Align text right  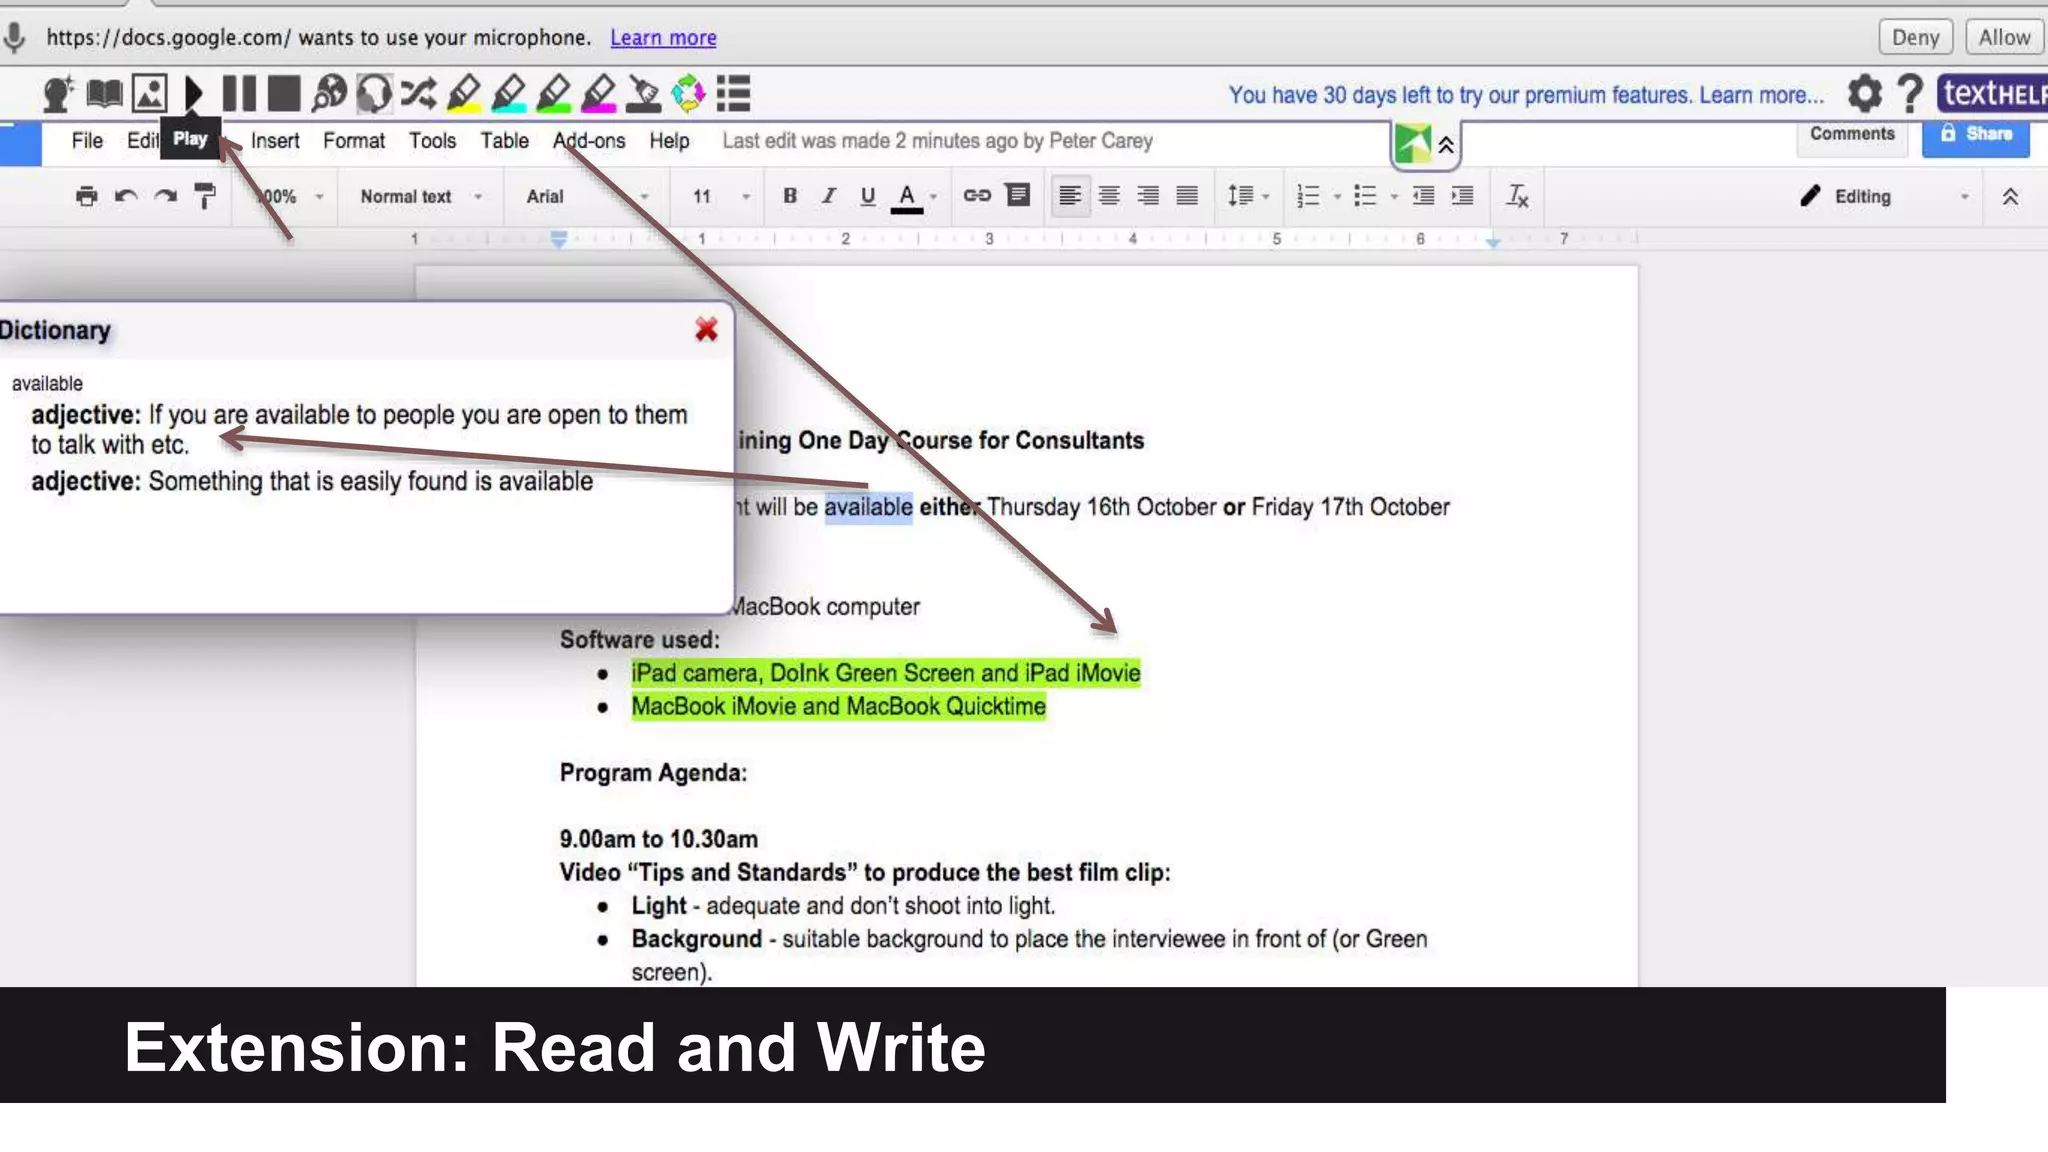[1148, 196]
